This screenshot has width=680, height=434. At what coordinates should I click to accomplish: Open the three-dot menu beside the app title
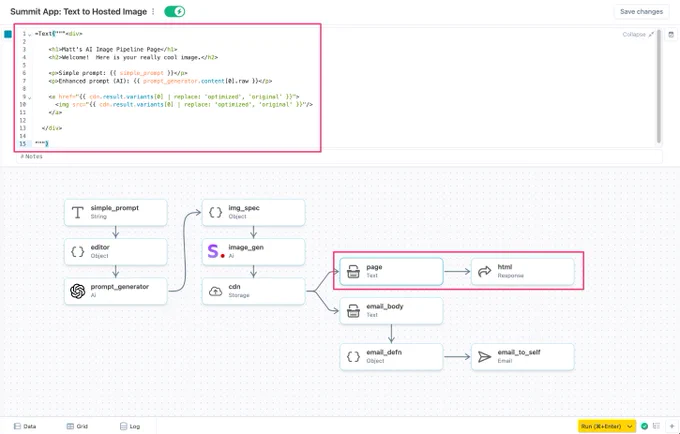(x=153, y=12)
